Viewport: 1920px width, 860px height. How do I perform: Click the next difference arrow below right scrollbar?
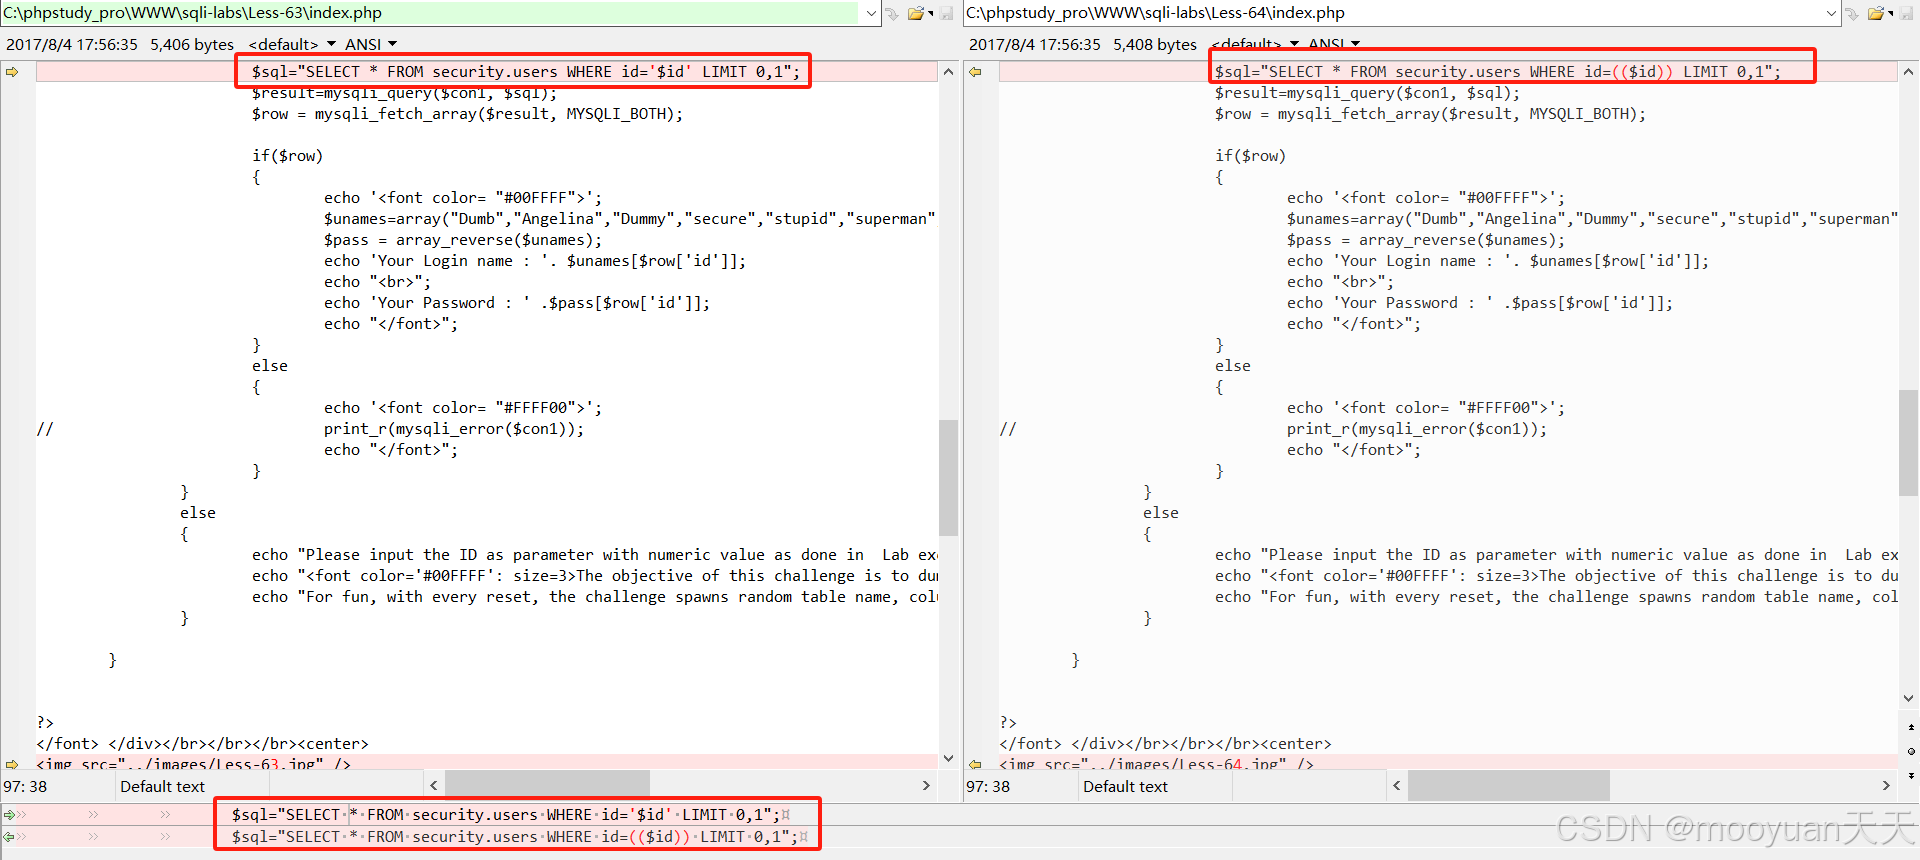pos(1911,775)
